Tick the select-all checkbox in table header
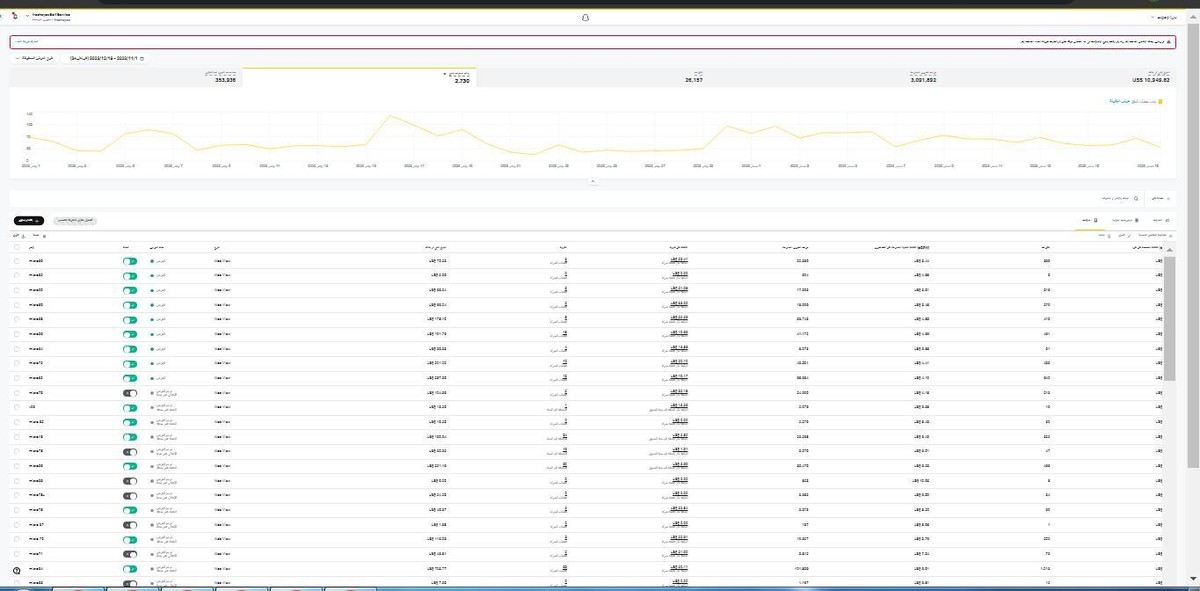Screen dimensions: 1200x591 pos(17,247)
